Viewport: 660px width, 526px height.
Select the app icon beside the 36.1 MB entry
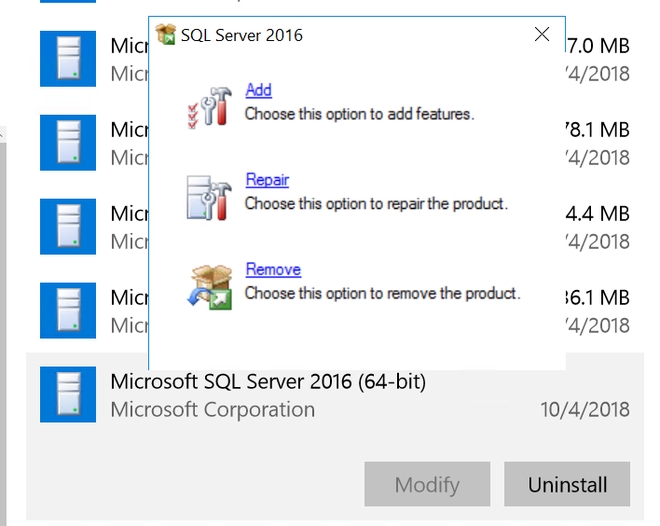pos(68,311)
